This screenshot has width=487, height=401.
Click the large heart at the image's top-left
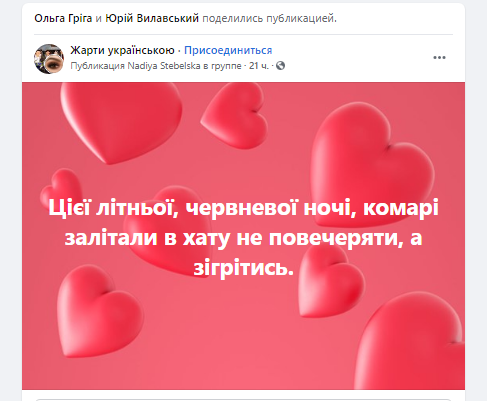[x=120, y=120]
